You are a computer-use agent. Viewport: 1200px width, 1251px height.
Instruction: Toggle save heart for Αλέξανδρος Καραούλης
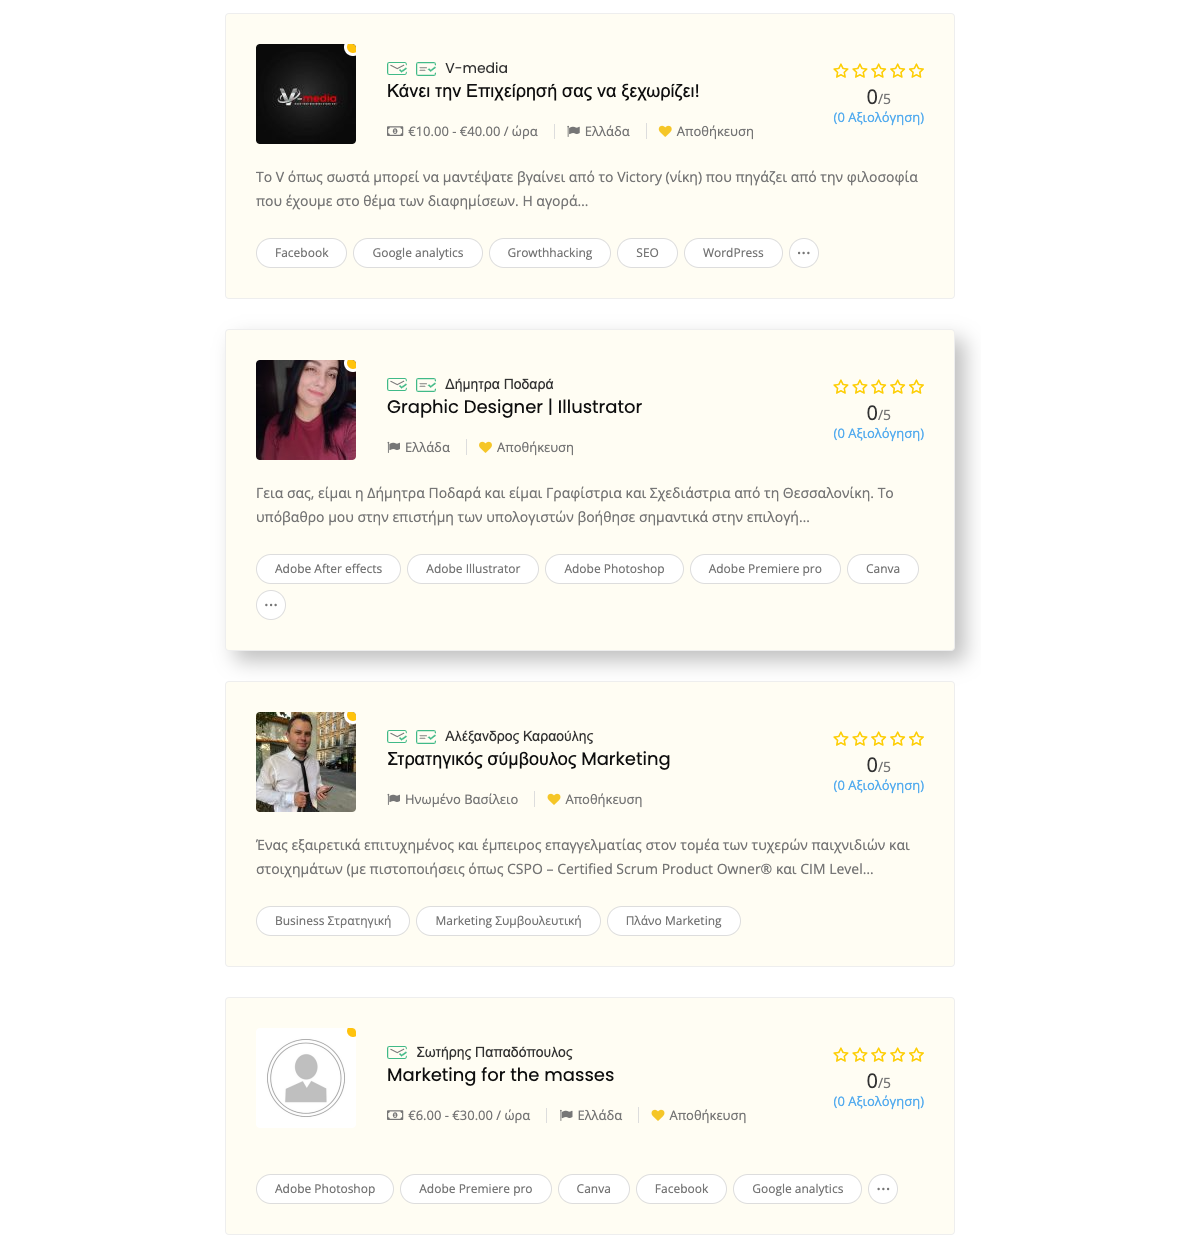(554, 799)
